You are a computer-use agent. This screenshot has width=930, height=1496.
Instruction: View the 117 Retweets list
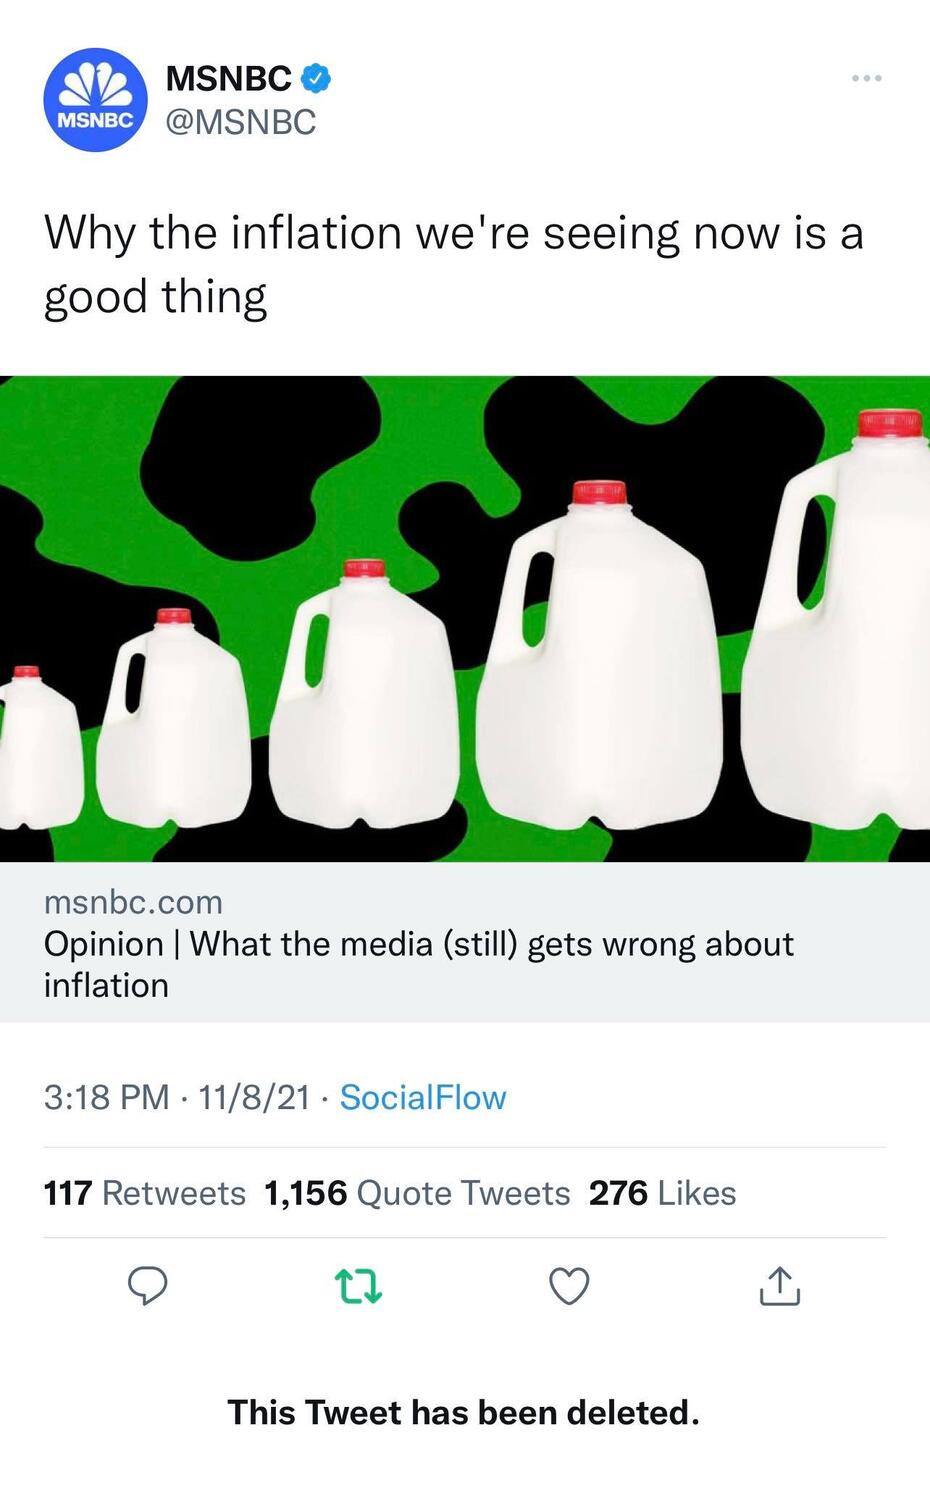[x=144, y=1193]
